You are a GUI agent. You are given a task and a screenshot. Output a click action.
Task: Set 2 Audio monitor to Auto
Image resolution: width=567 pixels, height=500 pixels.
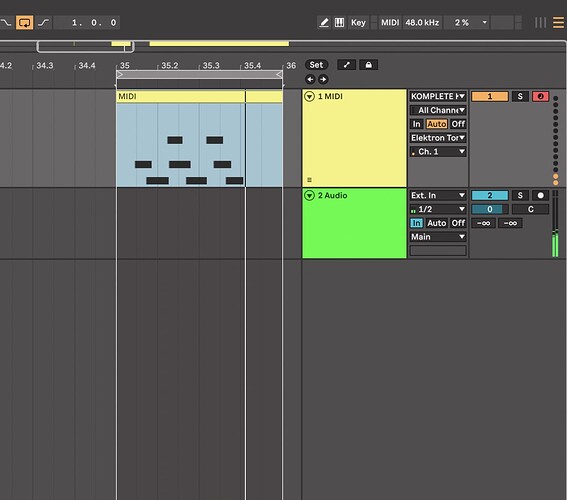point(436,223)
